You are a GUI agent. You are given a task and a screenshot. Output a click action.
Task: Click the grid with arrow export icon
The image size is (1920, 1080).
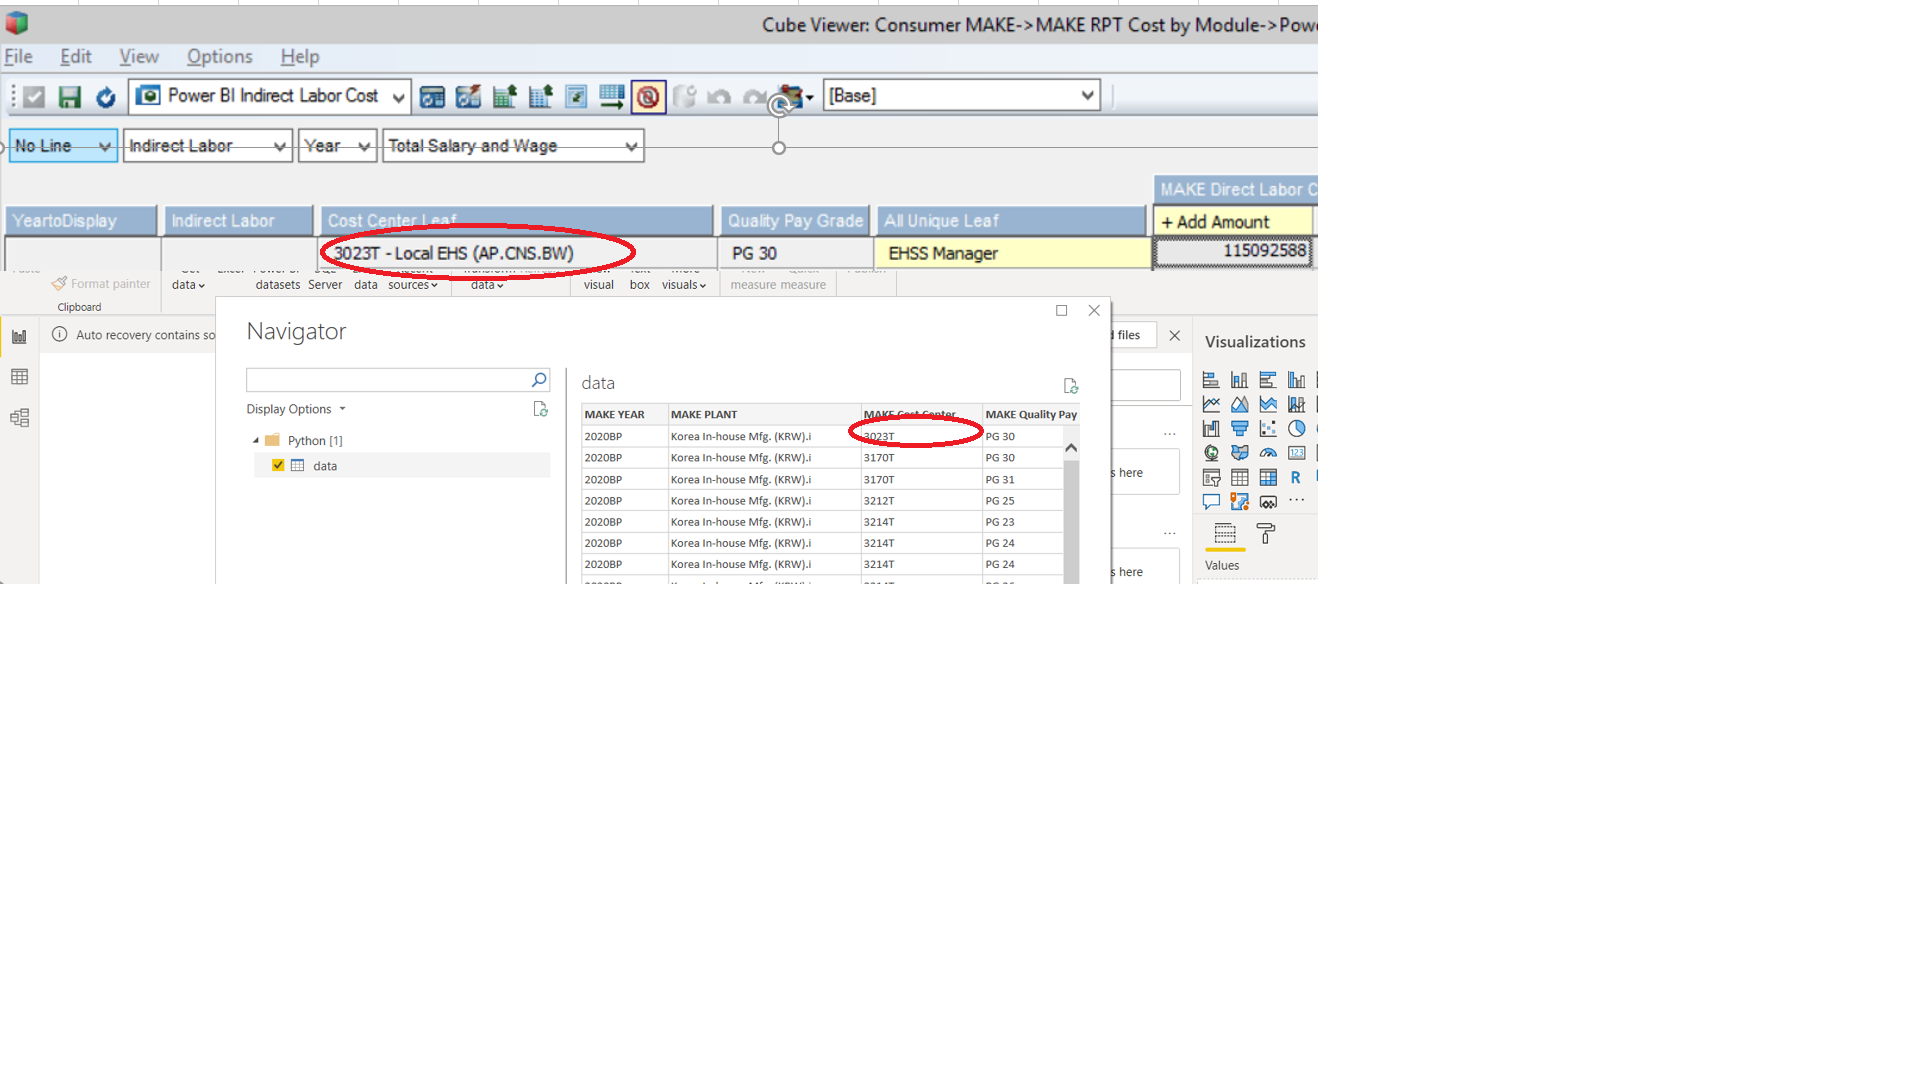[x=611, y=97]
